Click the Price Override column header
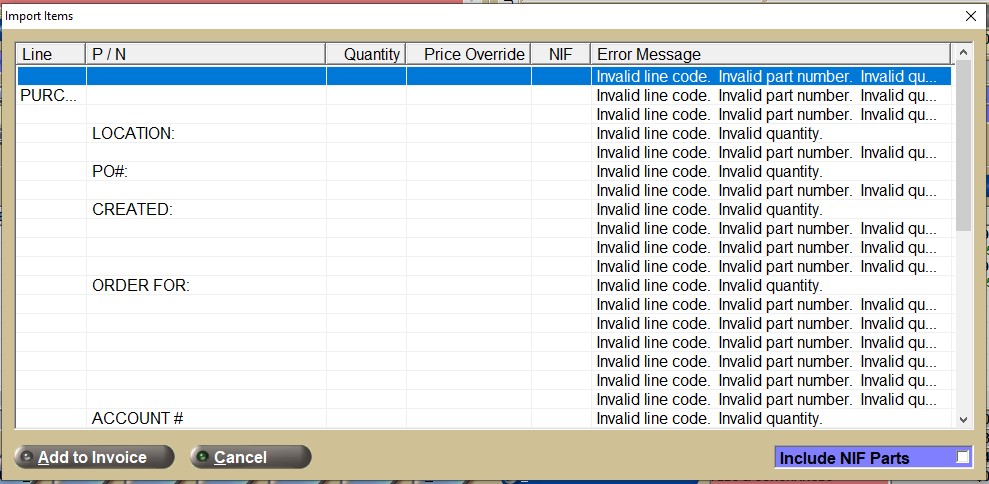Viewport: 989px width, 484px height. click(x=469, y=54)
